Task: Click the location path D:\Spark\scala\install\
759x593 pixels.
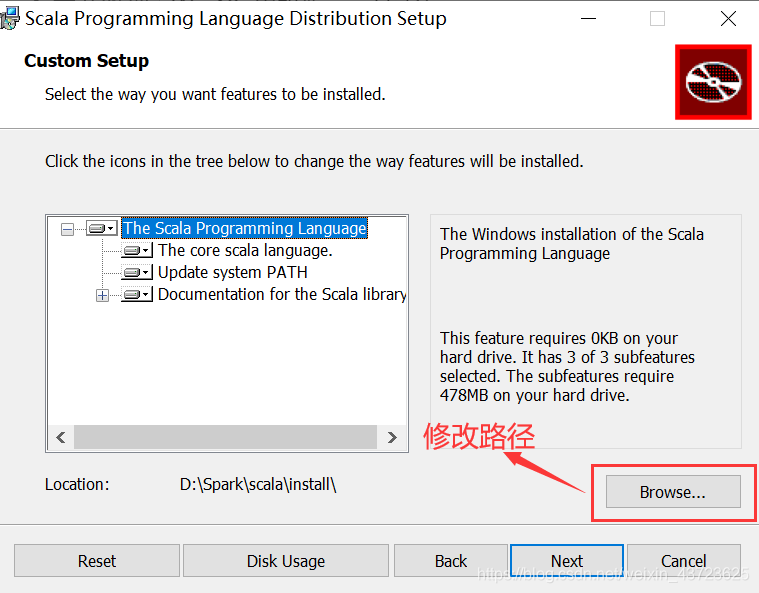Action: click(258, 484)
